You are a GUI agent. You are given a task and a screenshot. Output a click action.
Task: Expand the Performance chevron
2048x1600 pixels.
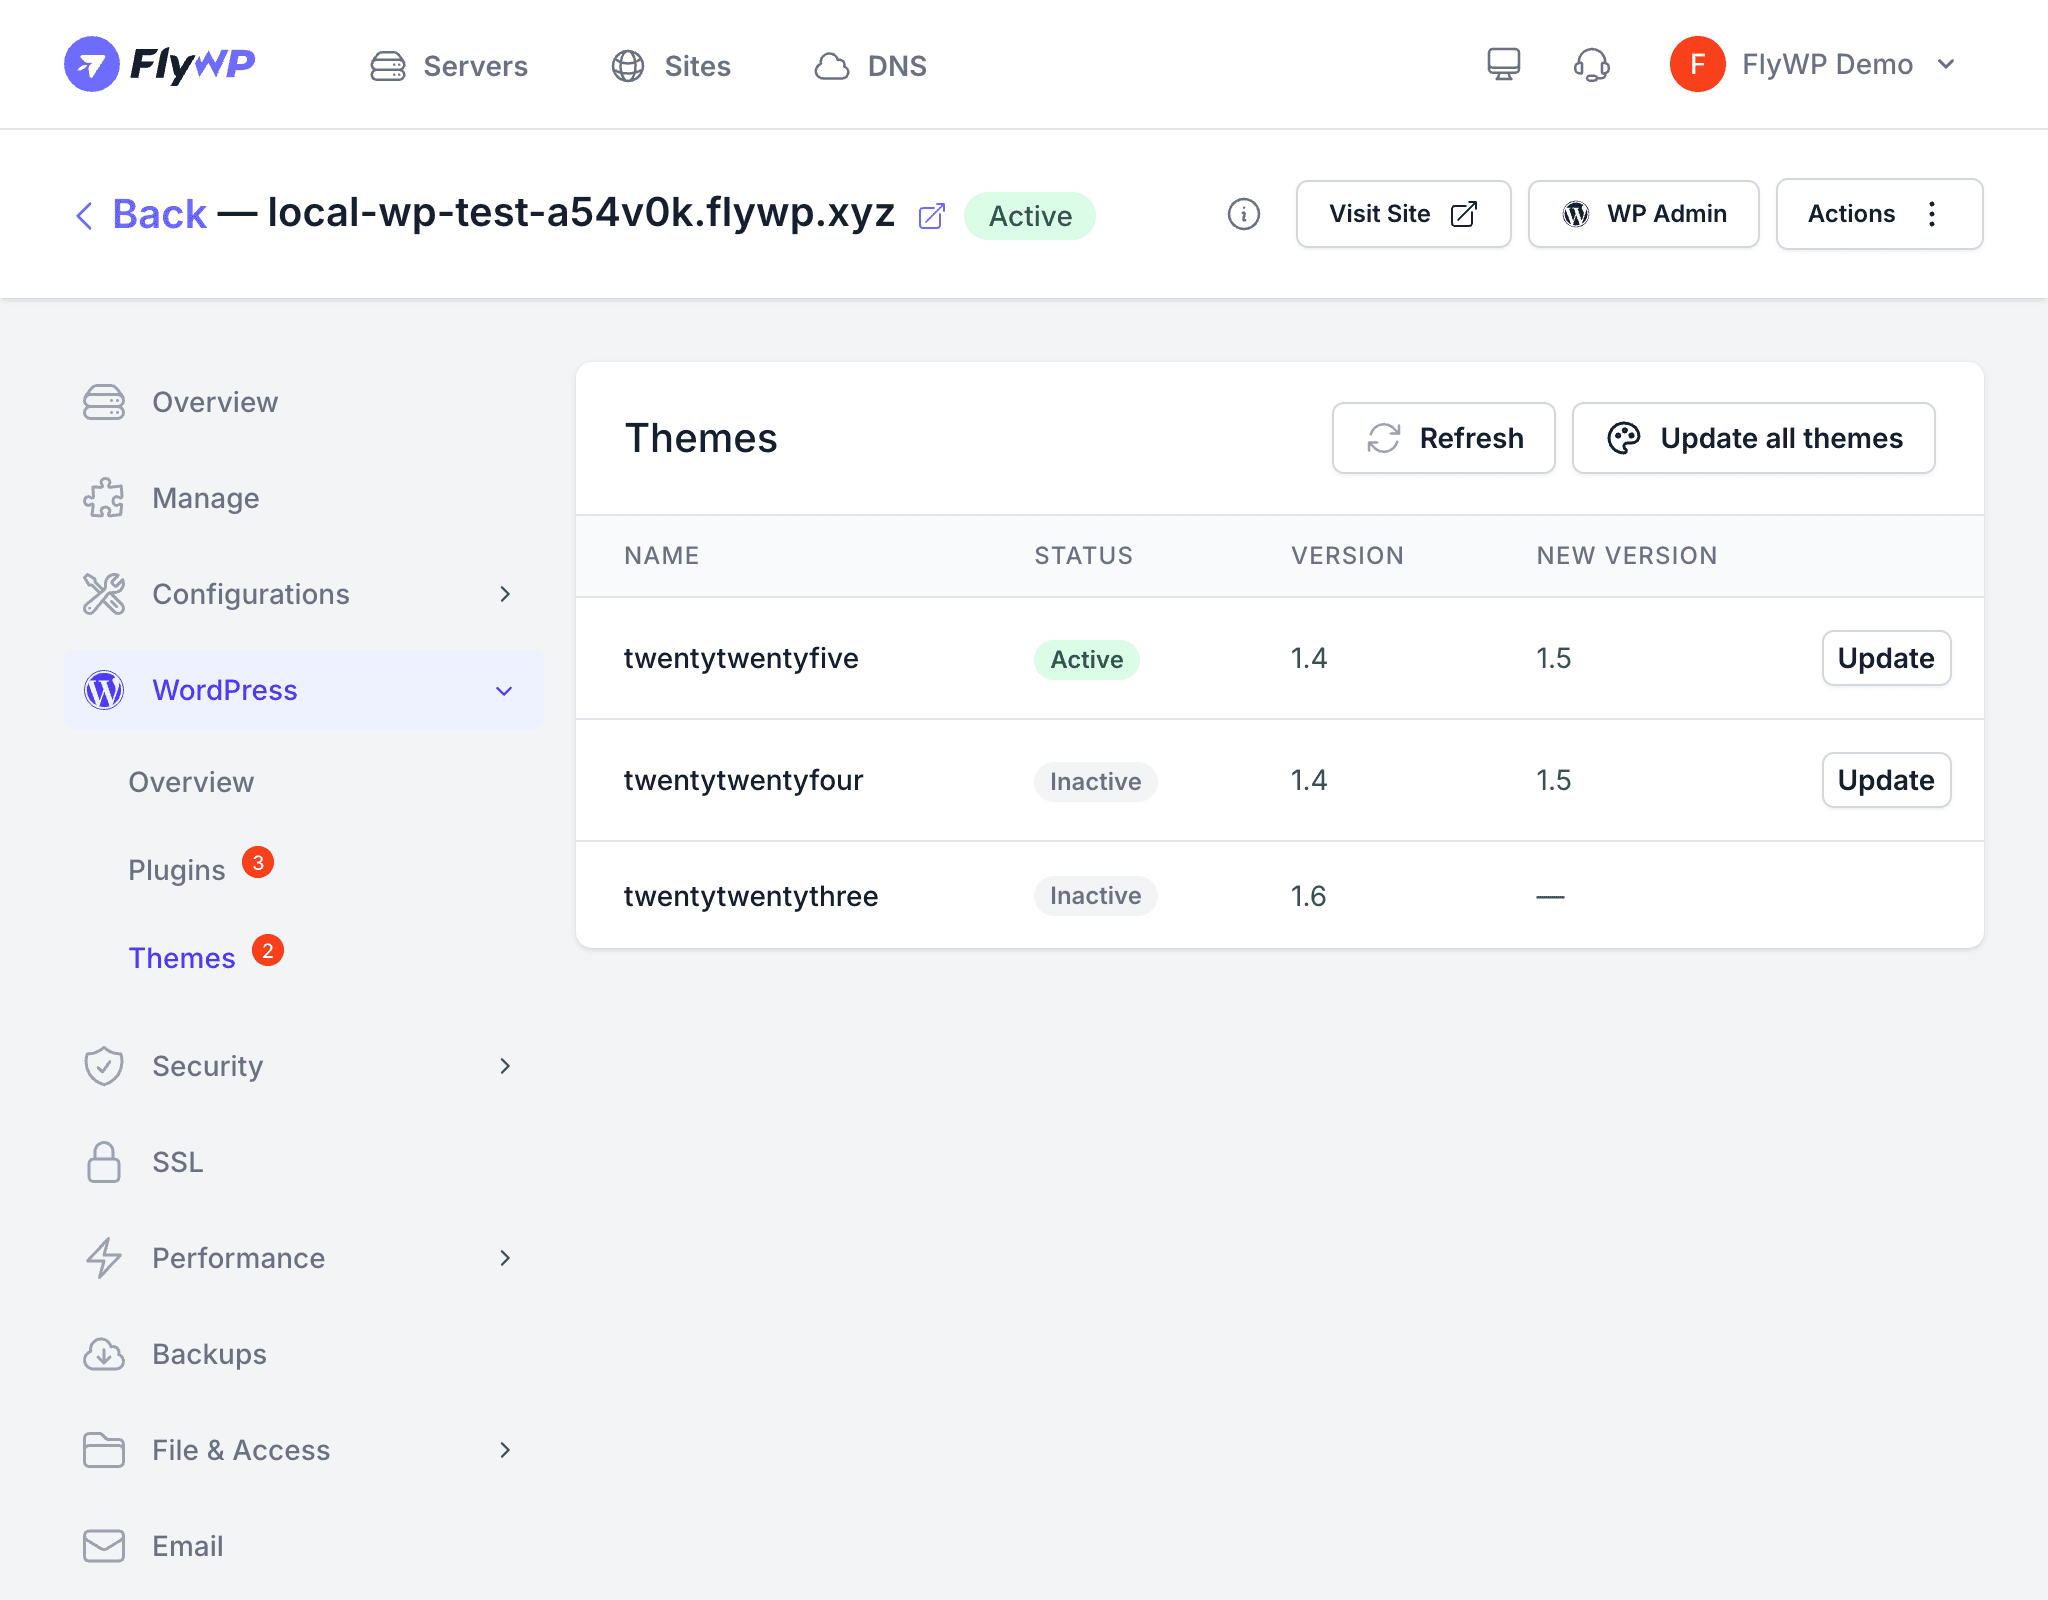coord(505,1258)
